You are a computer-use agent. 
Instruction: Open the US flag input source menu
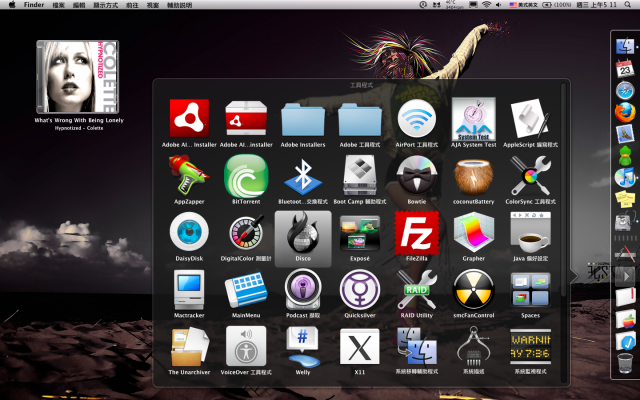(x=523, y=4)
